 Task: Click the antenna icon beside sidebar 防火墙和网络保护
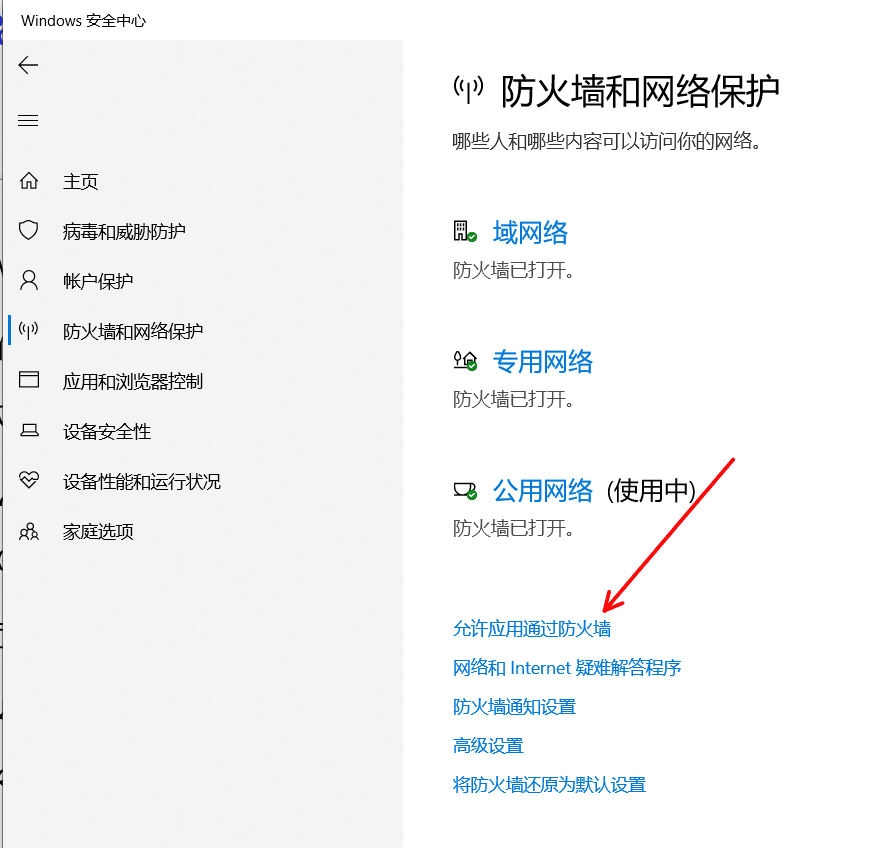pos(29,330)
